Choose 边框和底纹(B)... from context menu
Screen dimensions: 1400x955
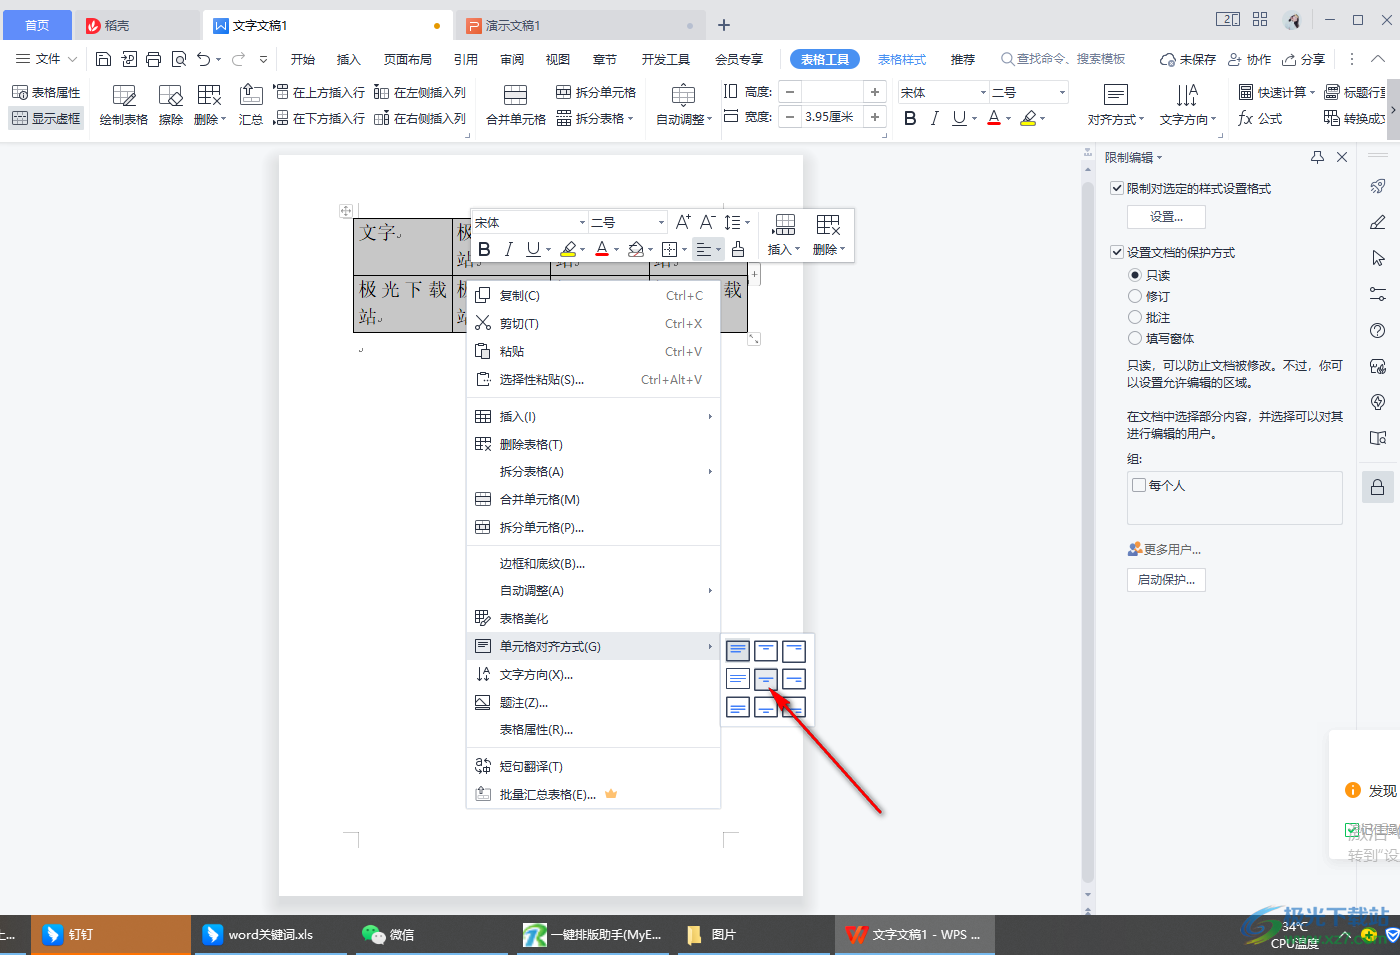(x=593, y=563)
